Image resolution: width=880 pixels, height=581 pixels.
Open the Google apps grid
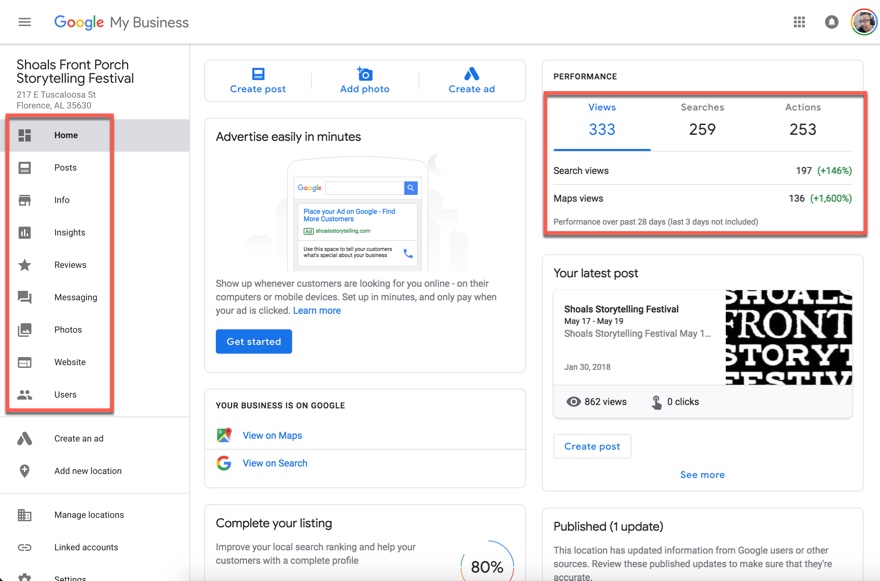pyautogui.click(x=799, y=22)
